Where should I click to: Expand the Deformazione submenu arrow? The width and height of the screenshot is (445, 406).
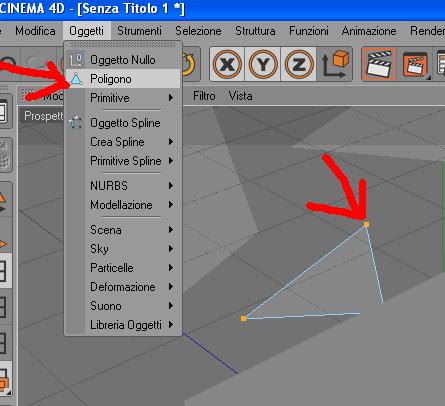coord(171,286)
